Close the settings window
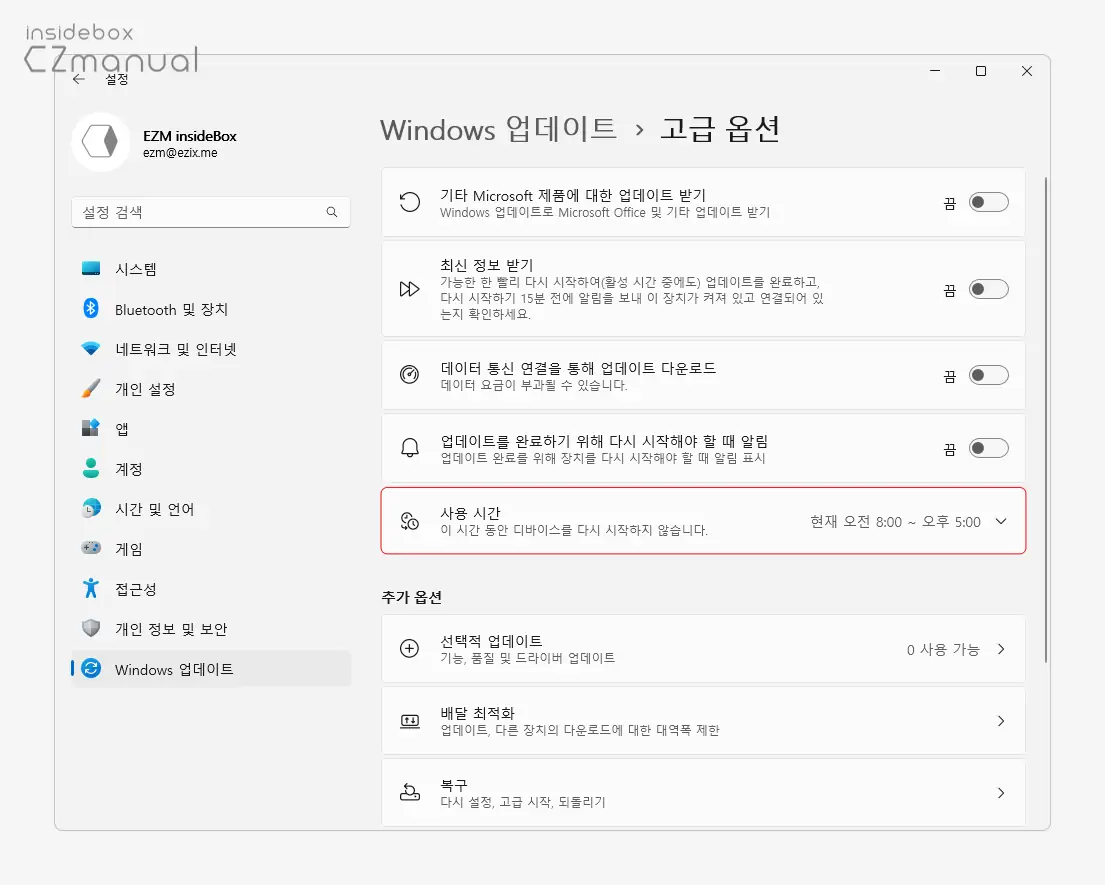1105x885 pixels. click(x=1027, y=71)
